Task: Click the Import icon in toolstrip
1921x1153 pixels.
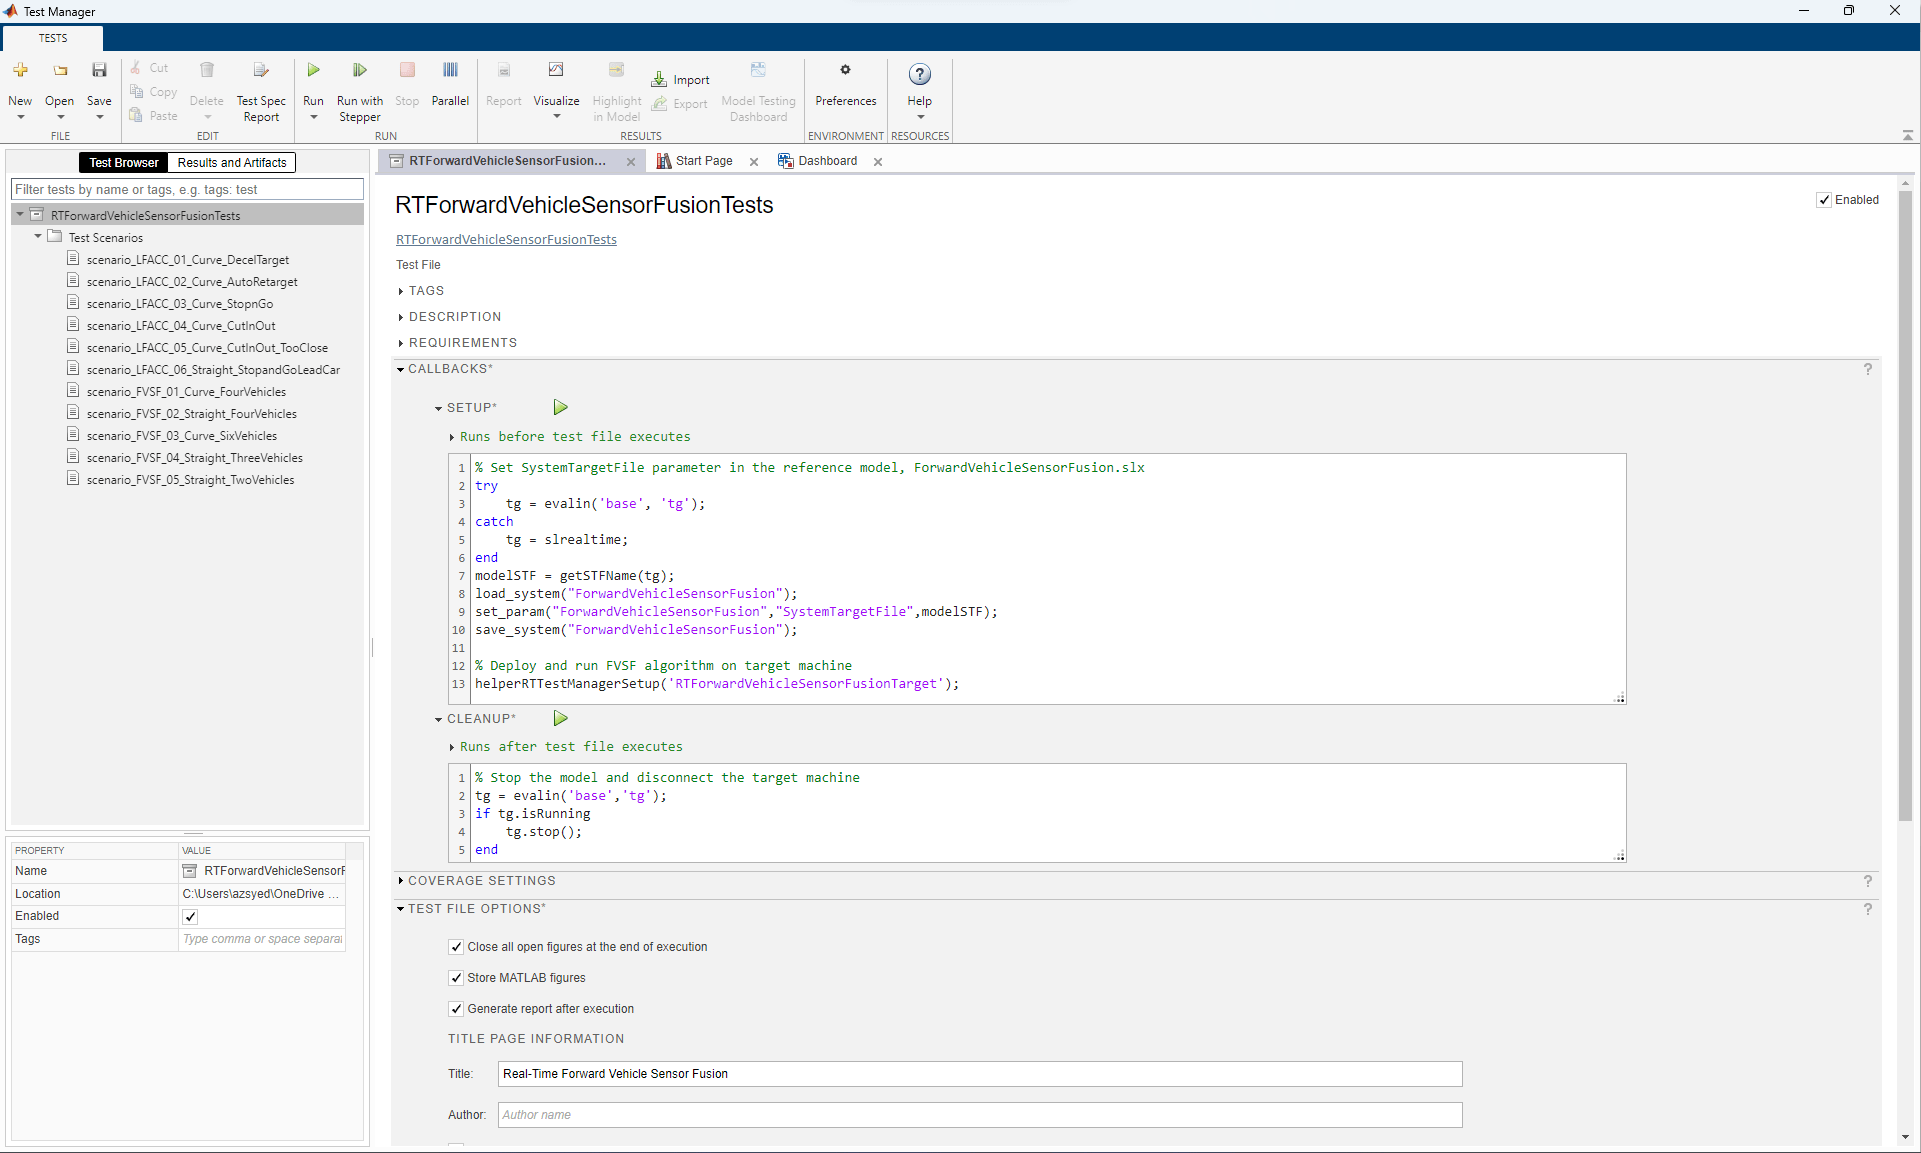Action: (x=660, y=80)
